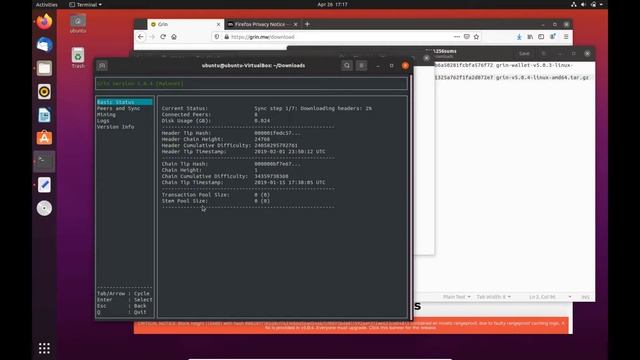Reload the grin.mw page in Firefox
Screen dimensions: 640x360
click(x=163, y=37)
